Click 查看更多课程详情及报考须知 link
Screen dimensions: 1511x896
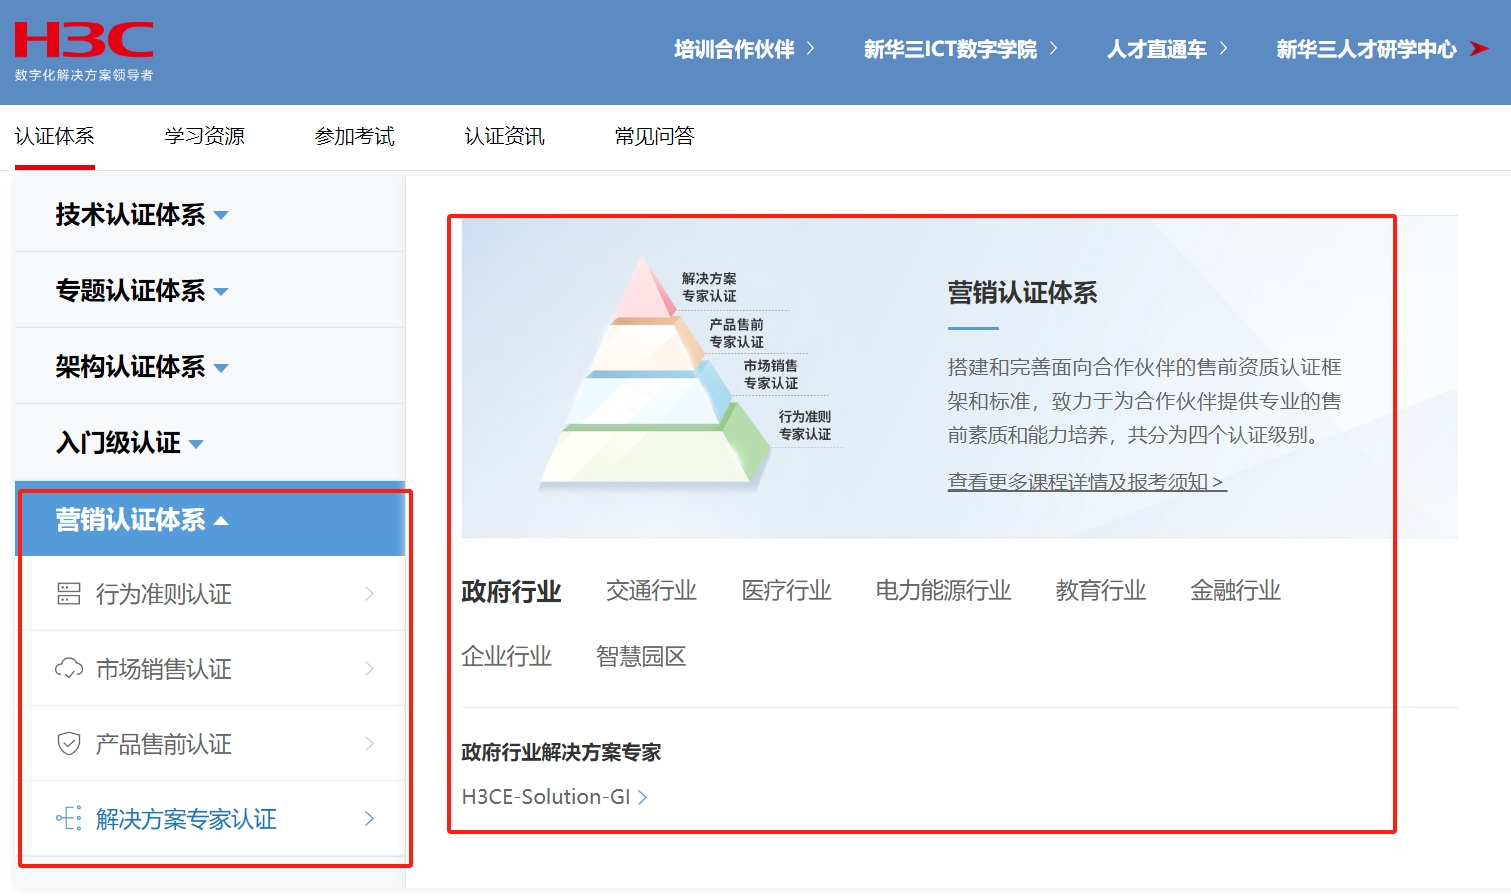coord(1087,482)
